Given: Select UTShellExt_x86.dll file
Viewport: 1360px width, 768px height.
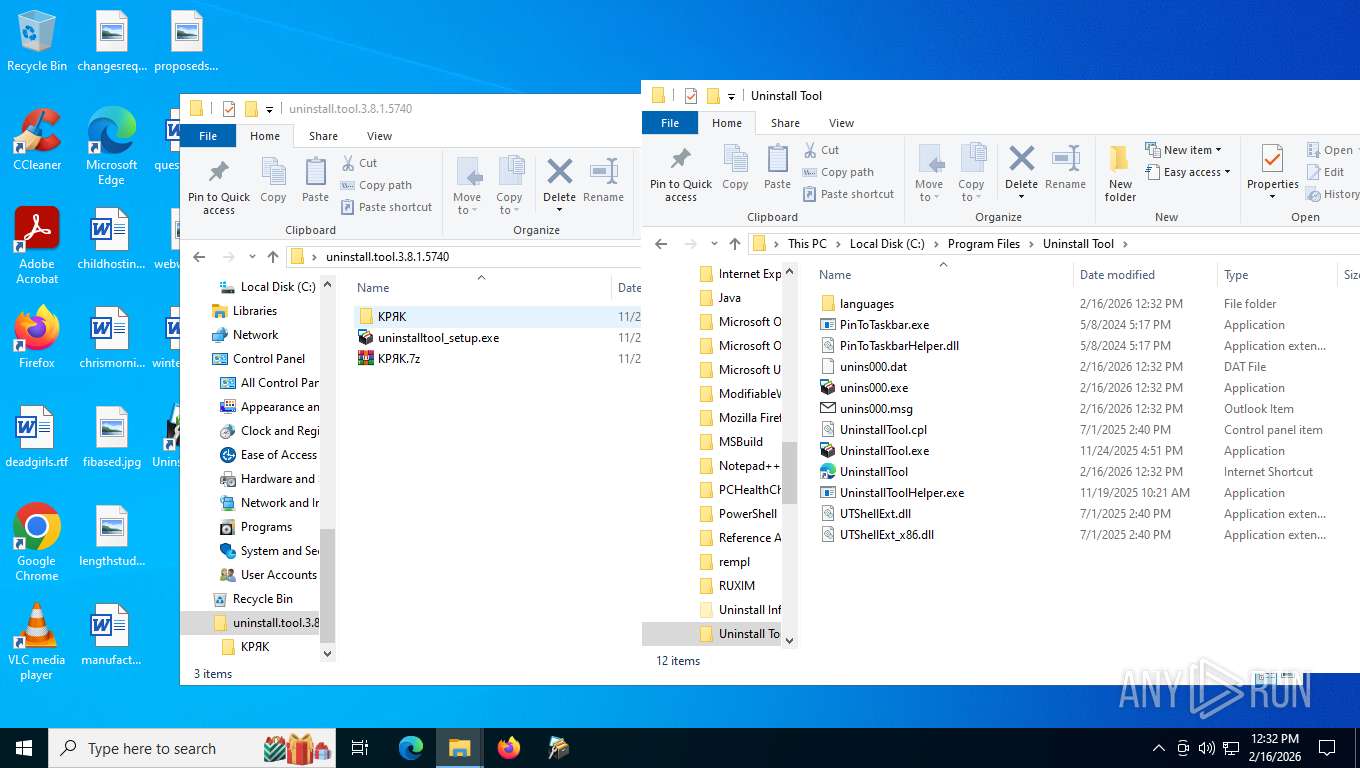Looking at the screenshot, I should tap(876, 535).
